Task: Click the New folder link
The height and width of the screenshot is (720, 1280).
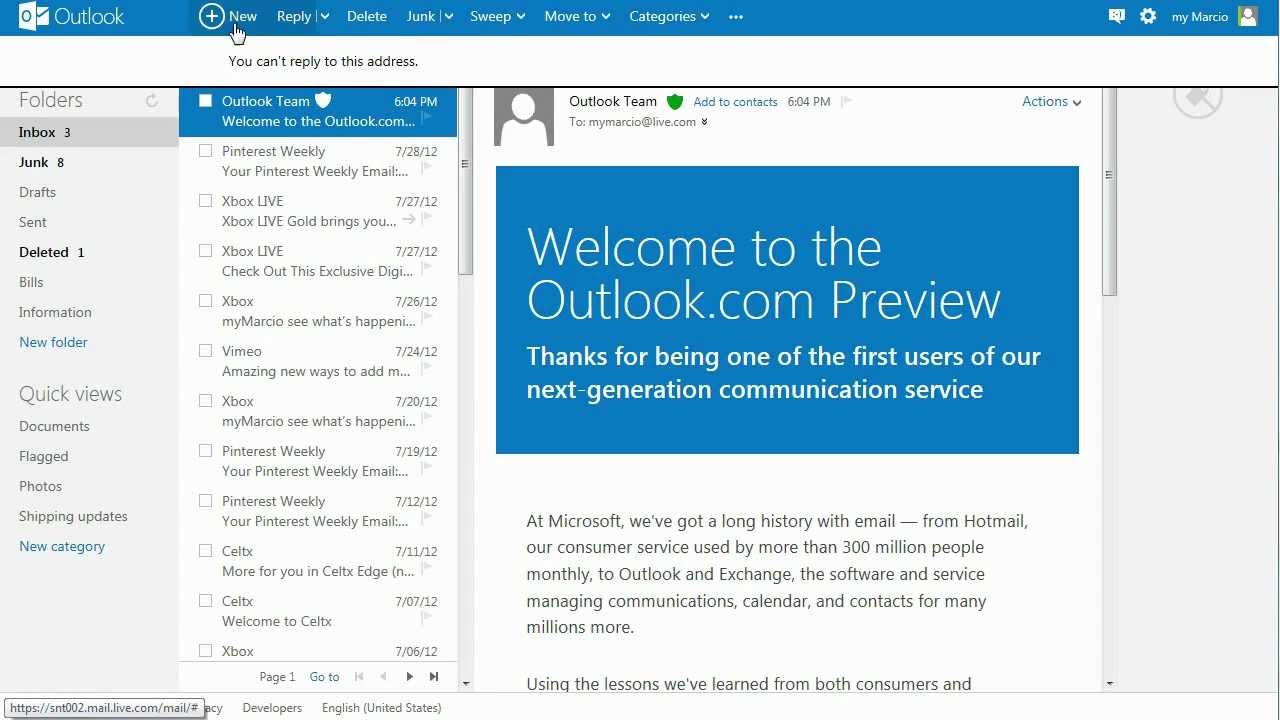Action: pos(53,342)
